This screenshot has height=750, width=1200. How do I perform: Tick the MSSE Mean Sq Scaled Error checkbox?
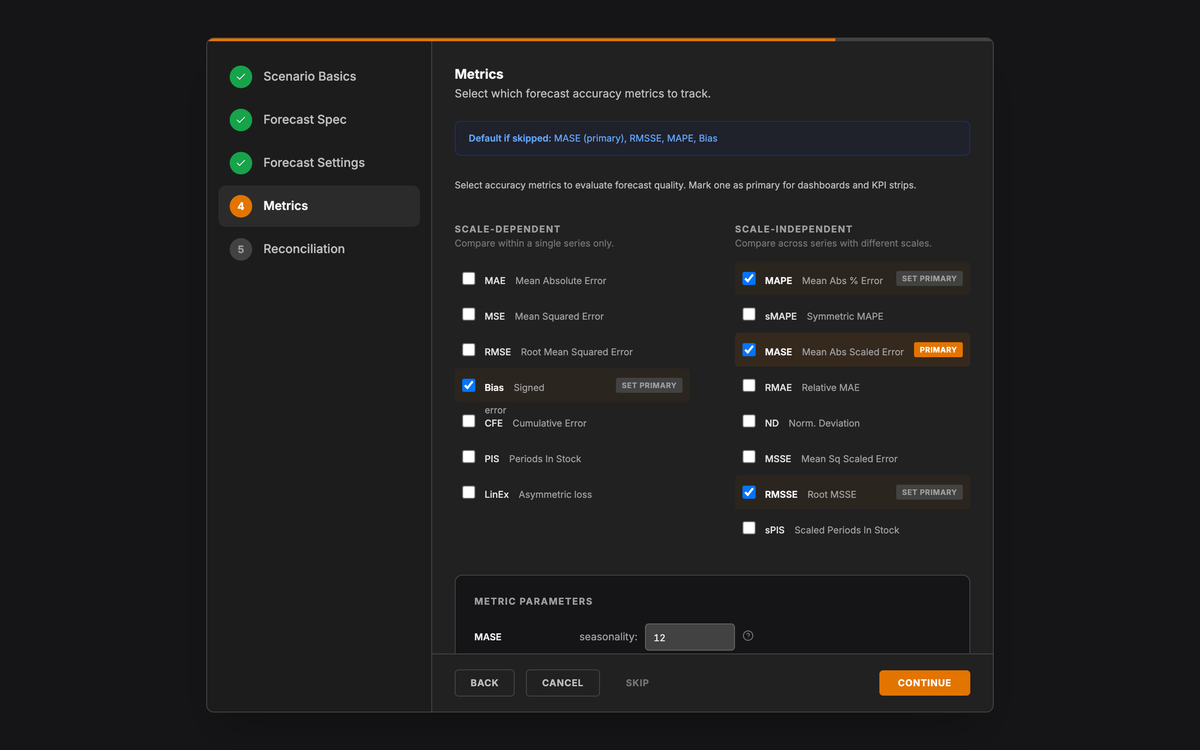pos(749,457)
